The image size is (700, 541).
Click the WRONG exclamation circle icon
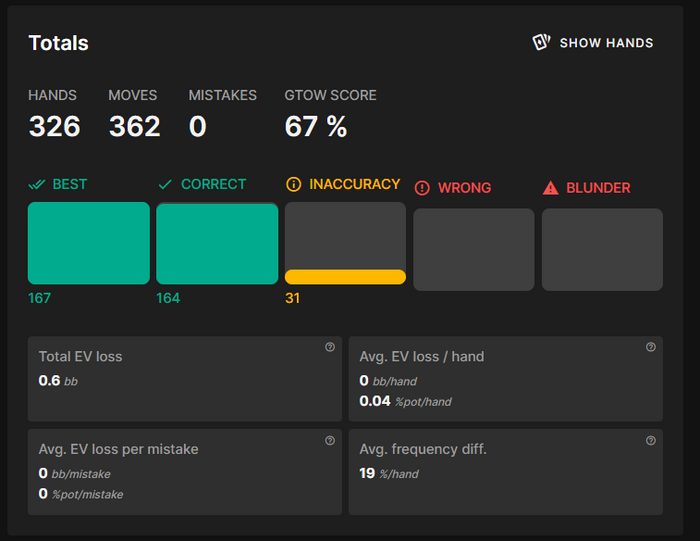(422, 188)
